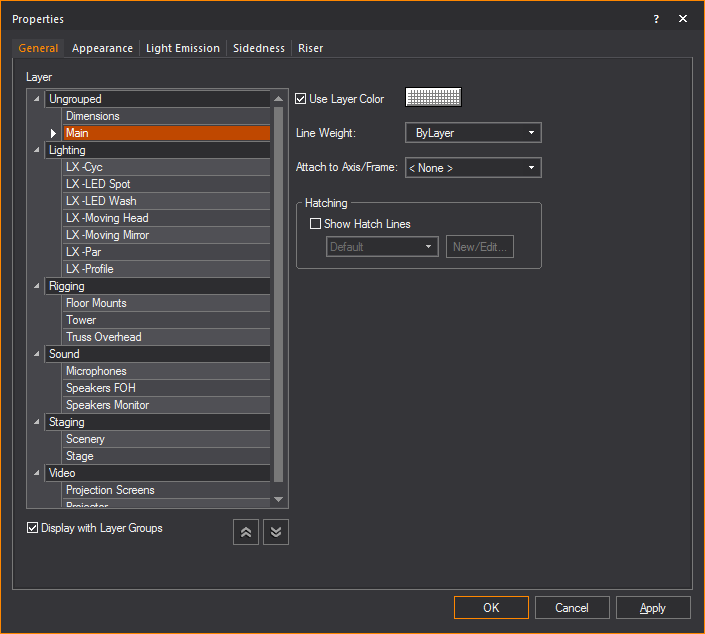The width and height of the screenshot is (705, 634).
Task: Collapse the Lighting layer group
Action: point(37,150)
